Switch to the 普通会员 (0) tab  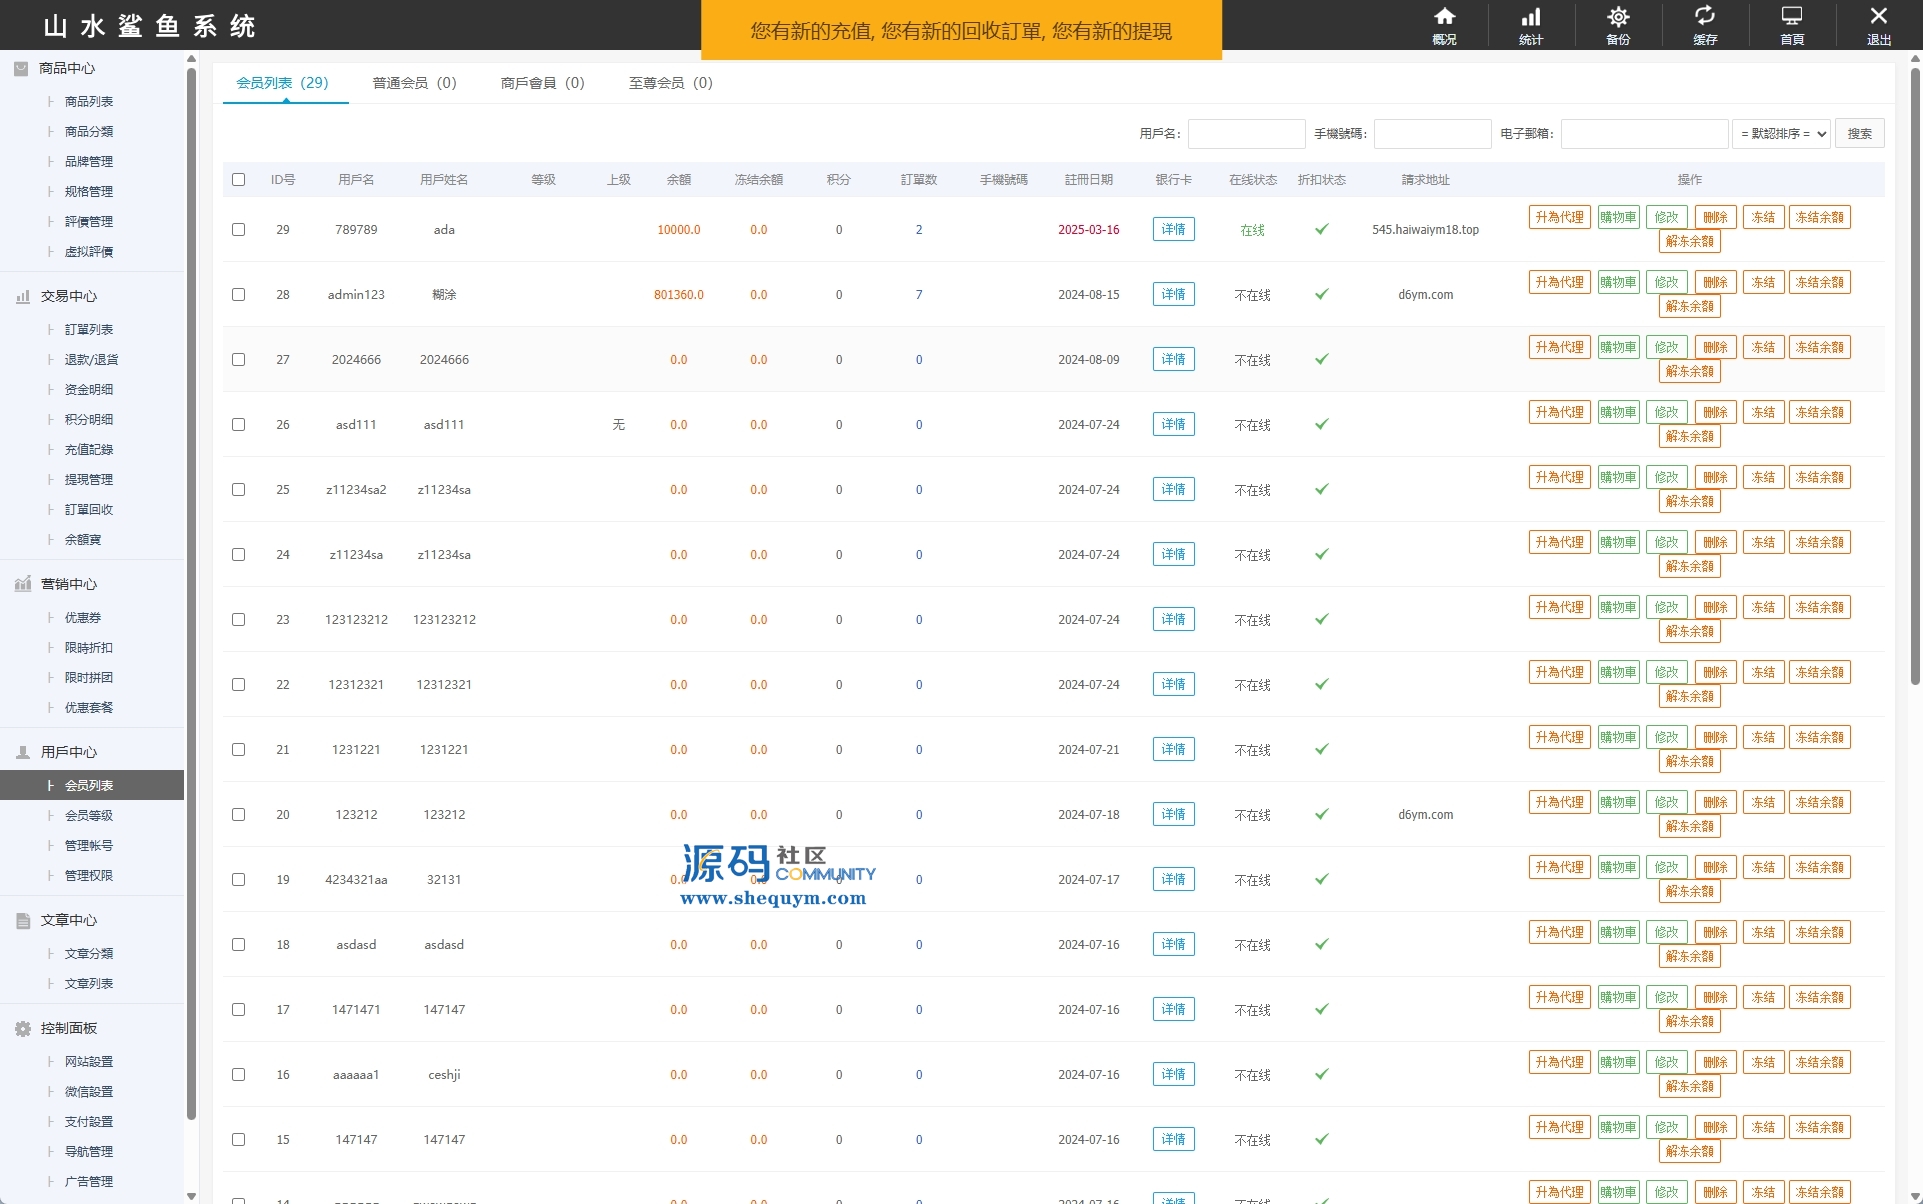[414, 83]
